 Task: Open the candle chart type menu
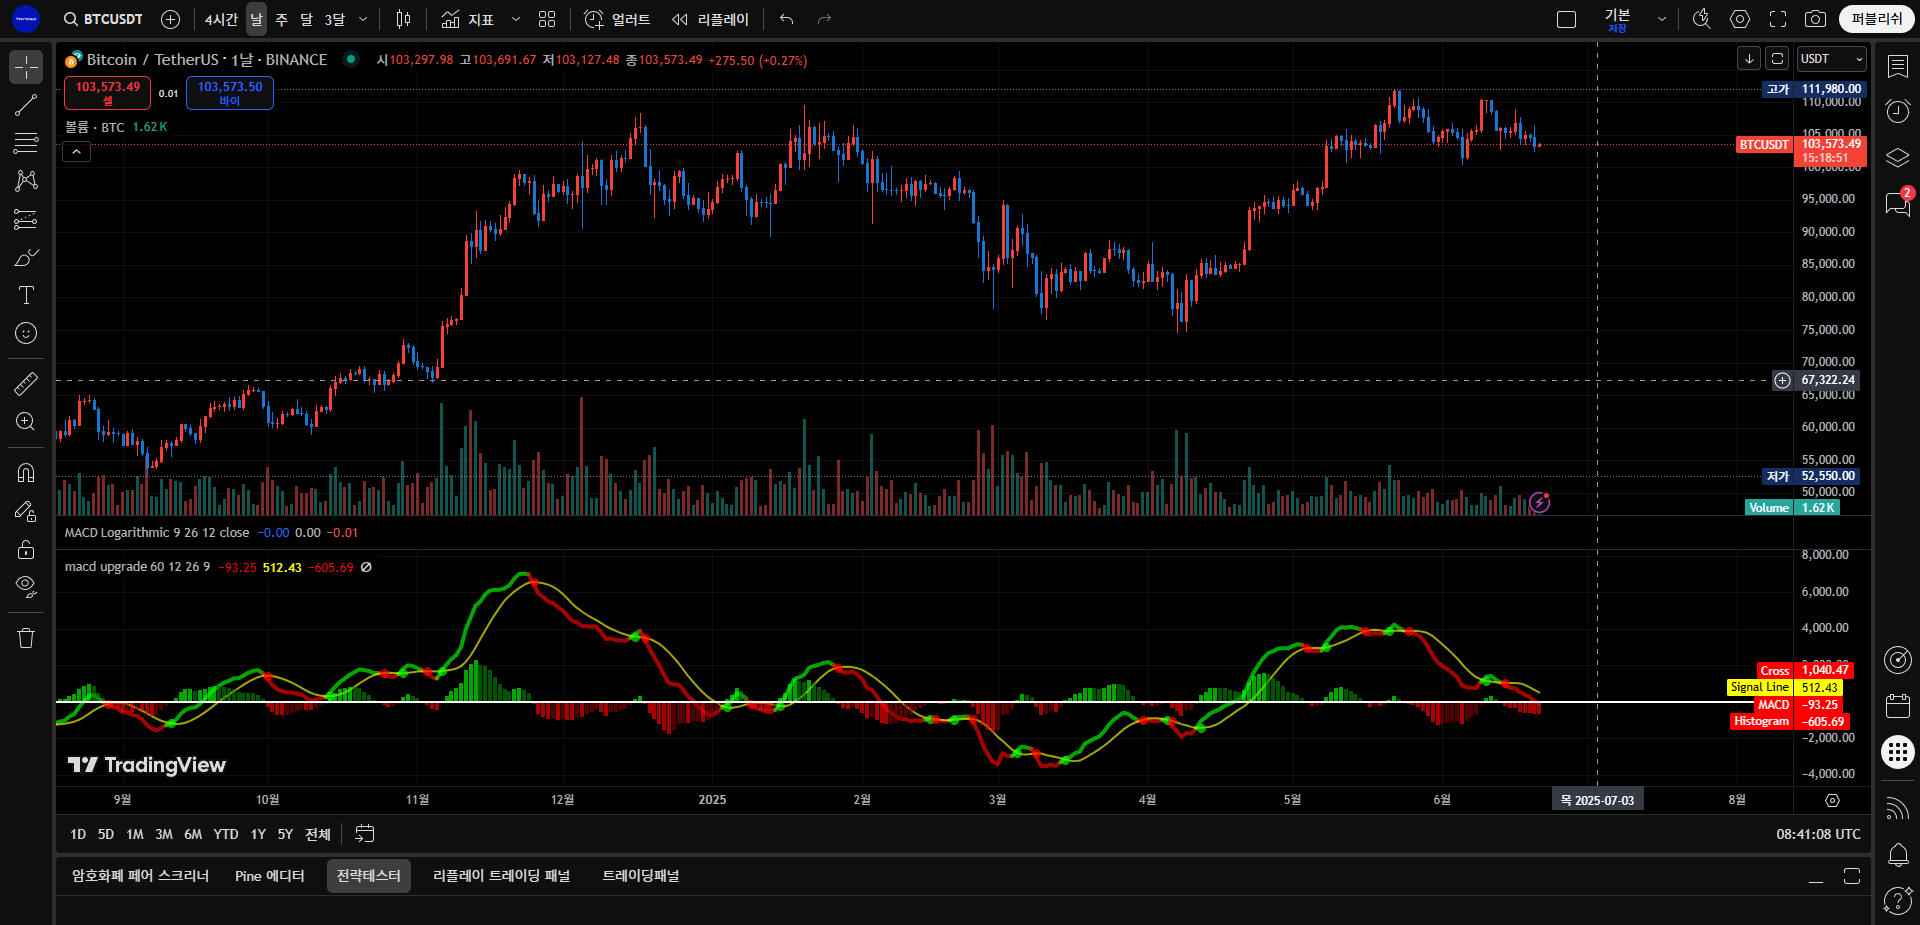[403, 19]
